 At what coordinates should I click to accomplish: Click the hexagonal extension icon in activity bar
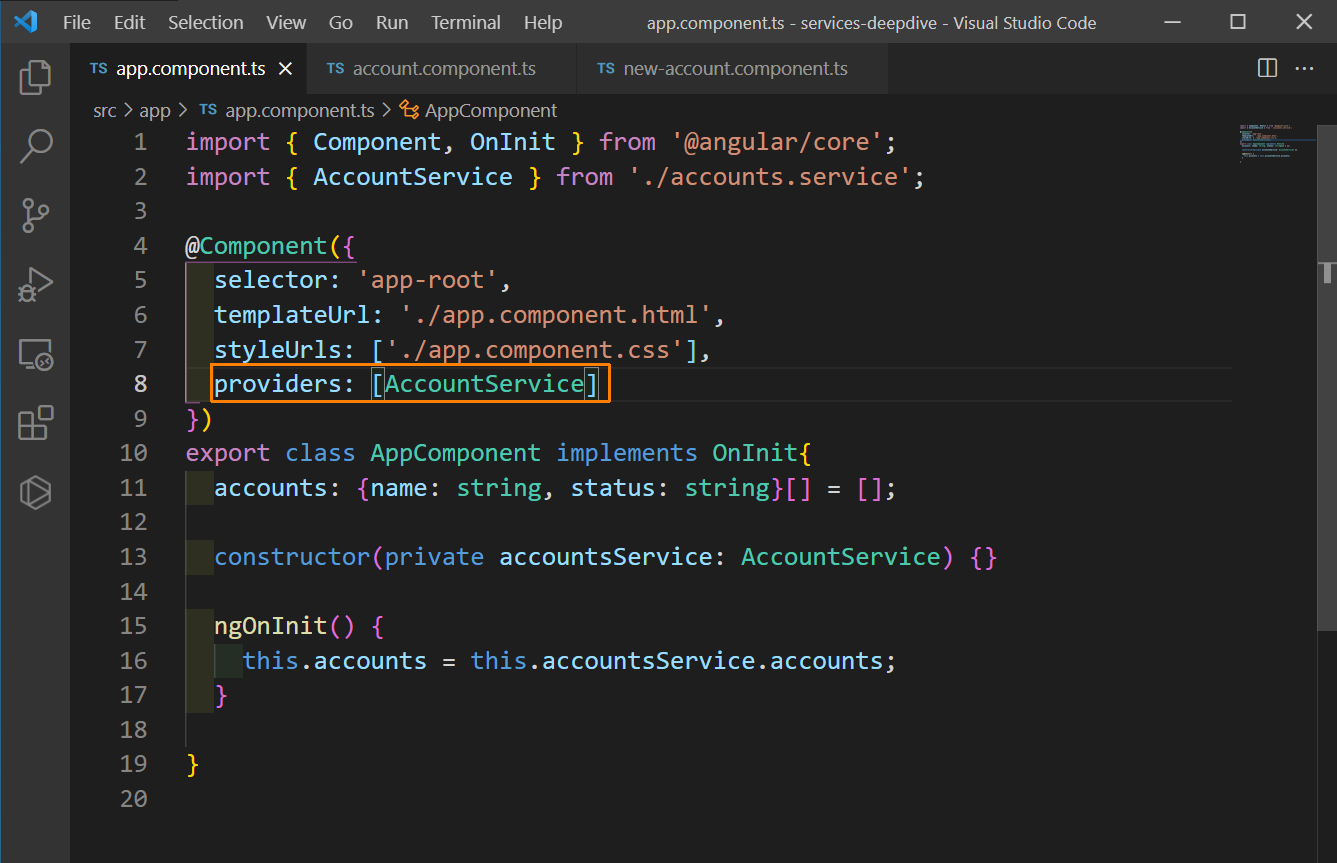pos(35,492)
